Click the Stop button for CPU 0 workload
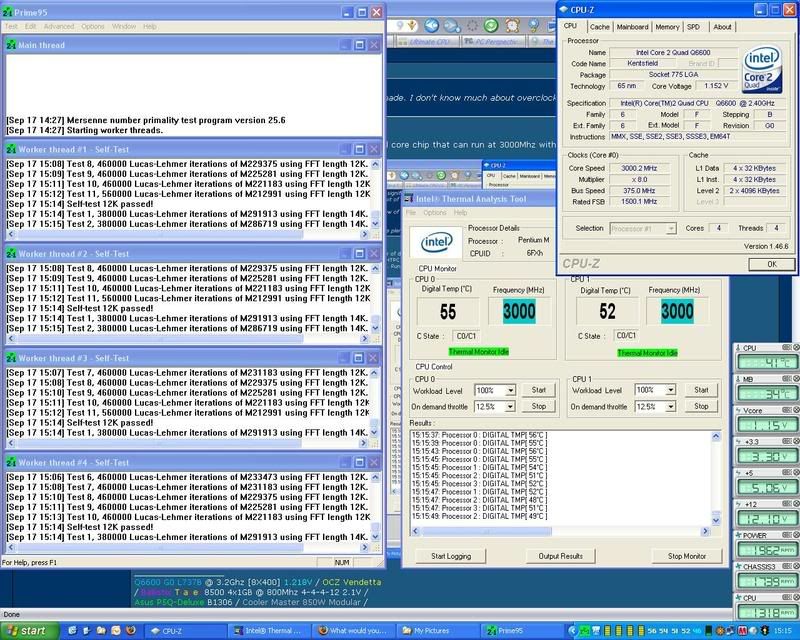Viewport: 800px width, 640px height. 539,406
